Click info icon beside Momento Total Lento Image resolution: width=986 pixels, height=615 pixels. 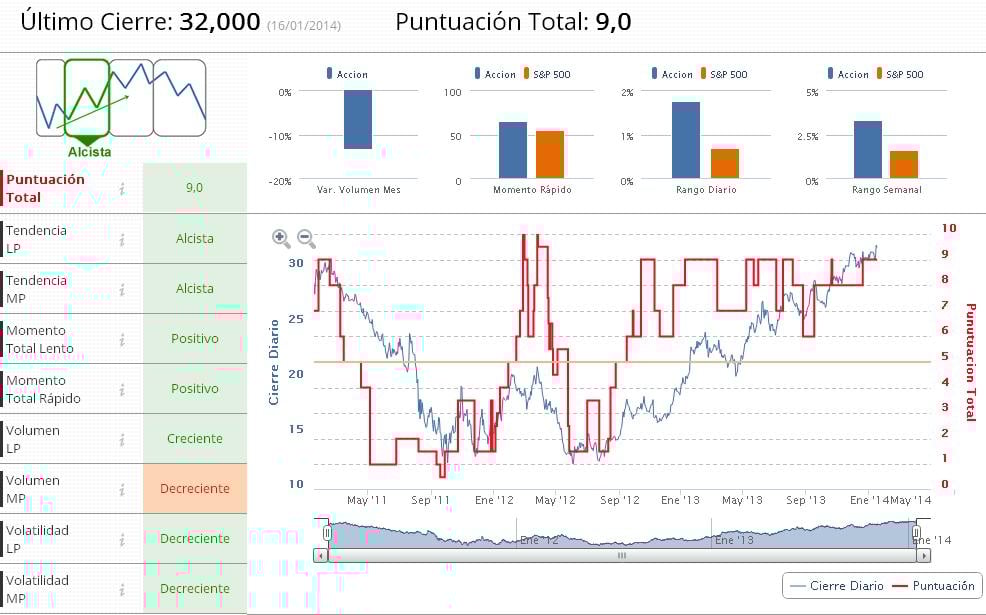(x=122, y=340)
